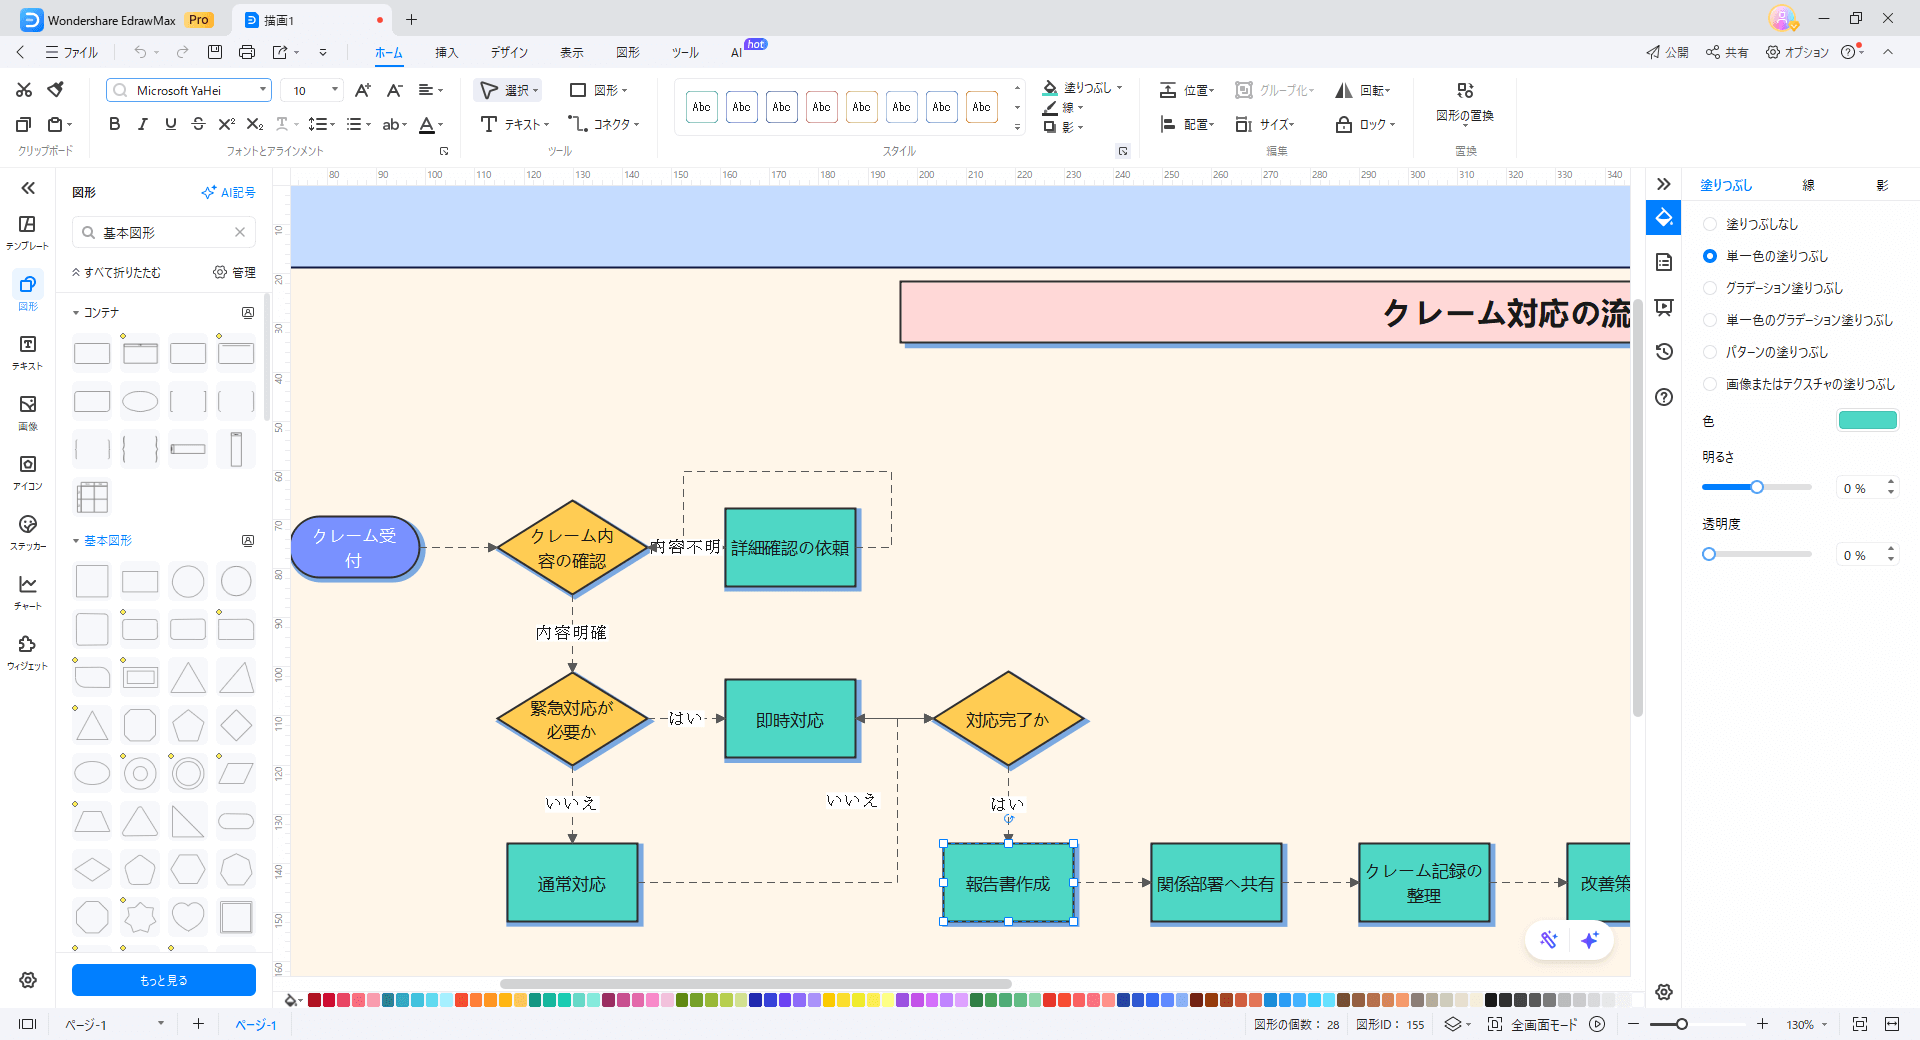The image size is (1920, 1040).
Task: Select the pattern fill option
Action: pos(1710,352)
